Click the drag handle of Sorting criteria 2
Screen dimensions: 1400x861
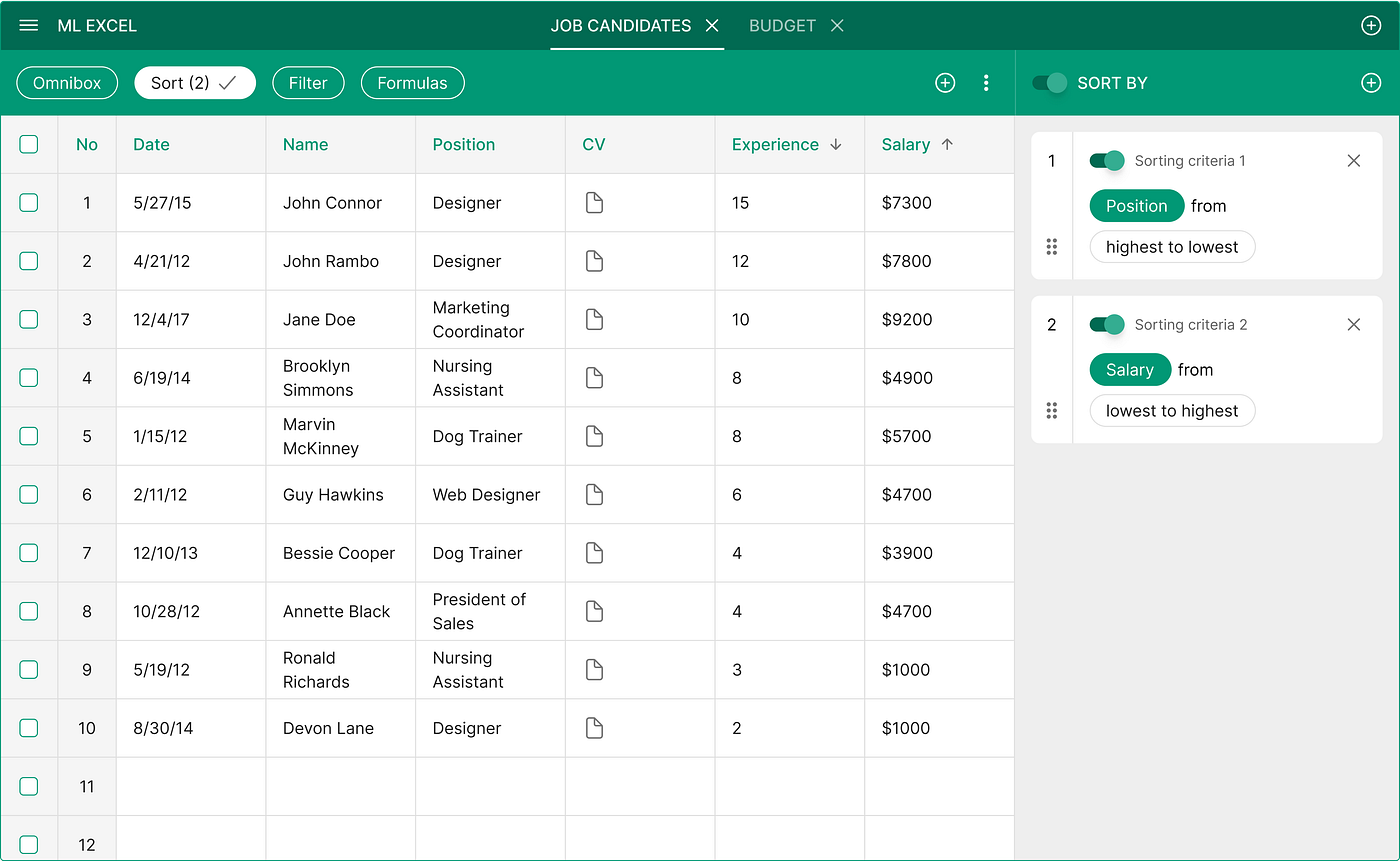click(1051, 410)
